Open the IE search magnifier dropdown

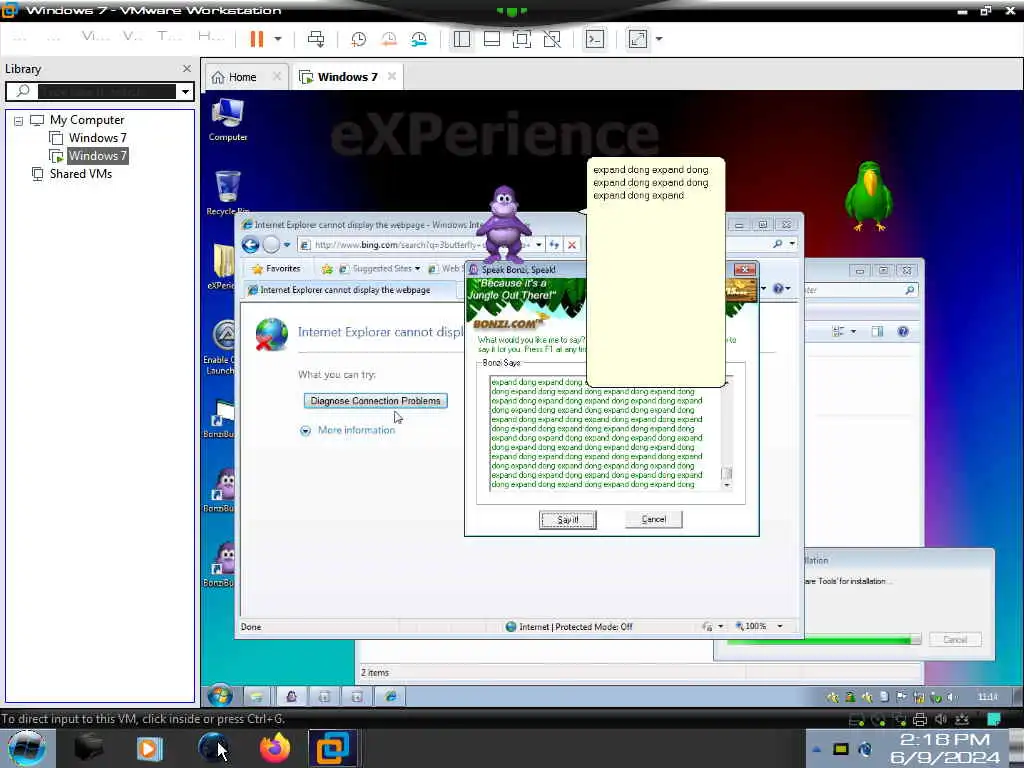792,244
